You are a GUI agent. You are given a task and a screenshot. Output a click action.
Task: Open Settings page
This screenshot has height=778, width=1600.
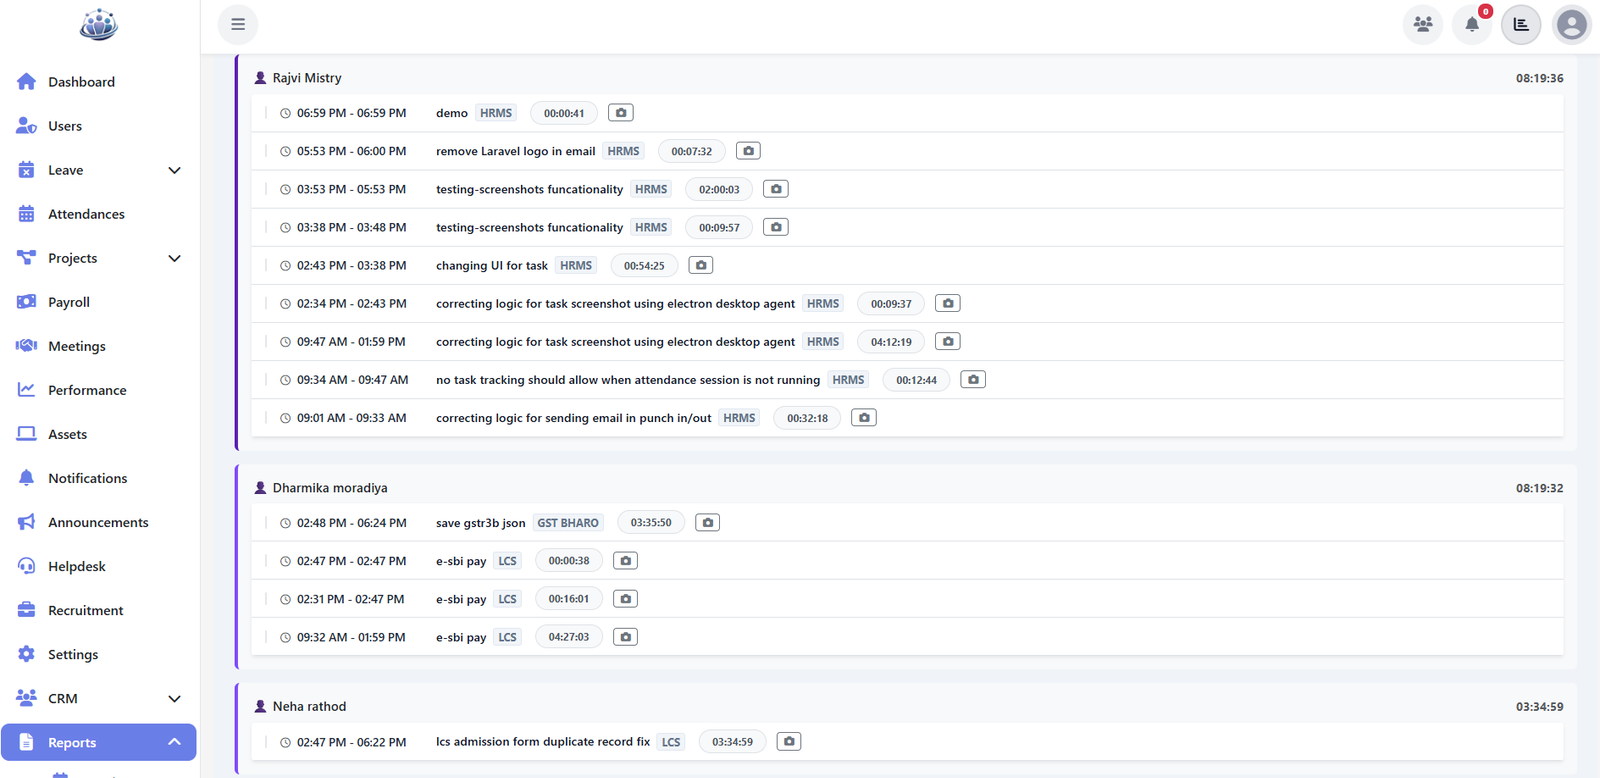point(99,654)
